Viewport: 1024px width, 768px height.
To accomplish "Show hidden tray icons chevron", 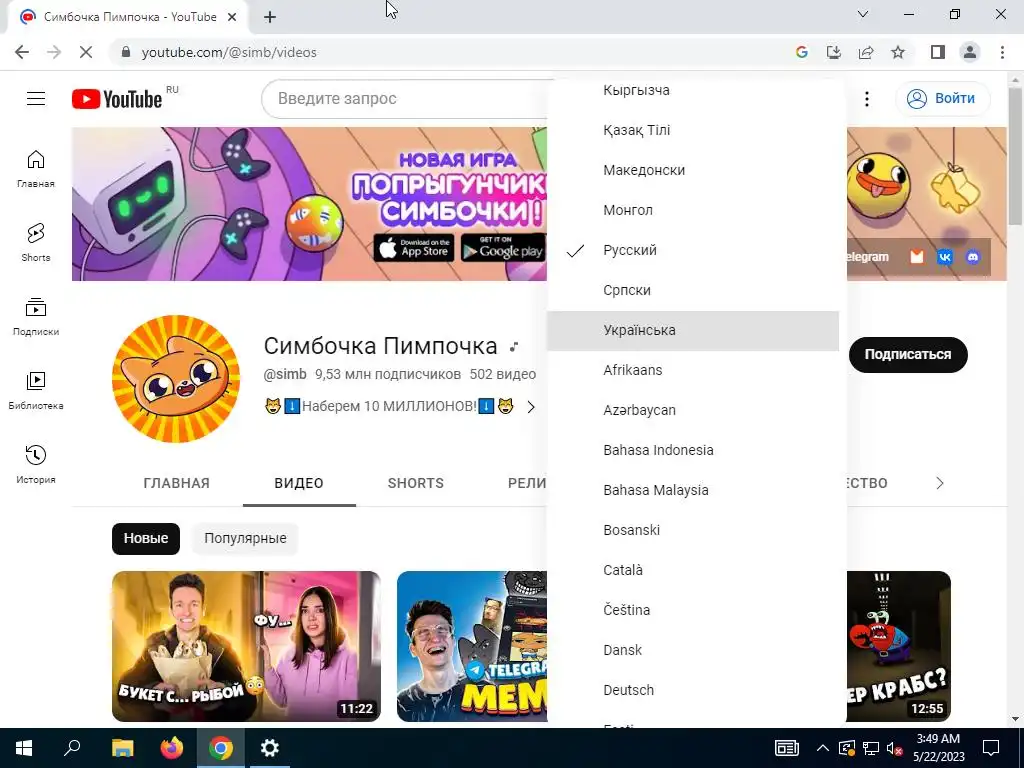I will pos(823,748).
